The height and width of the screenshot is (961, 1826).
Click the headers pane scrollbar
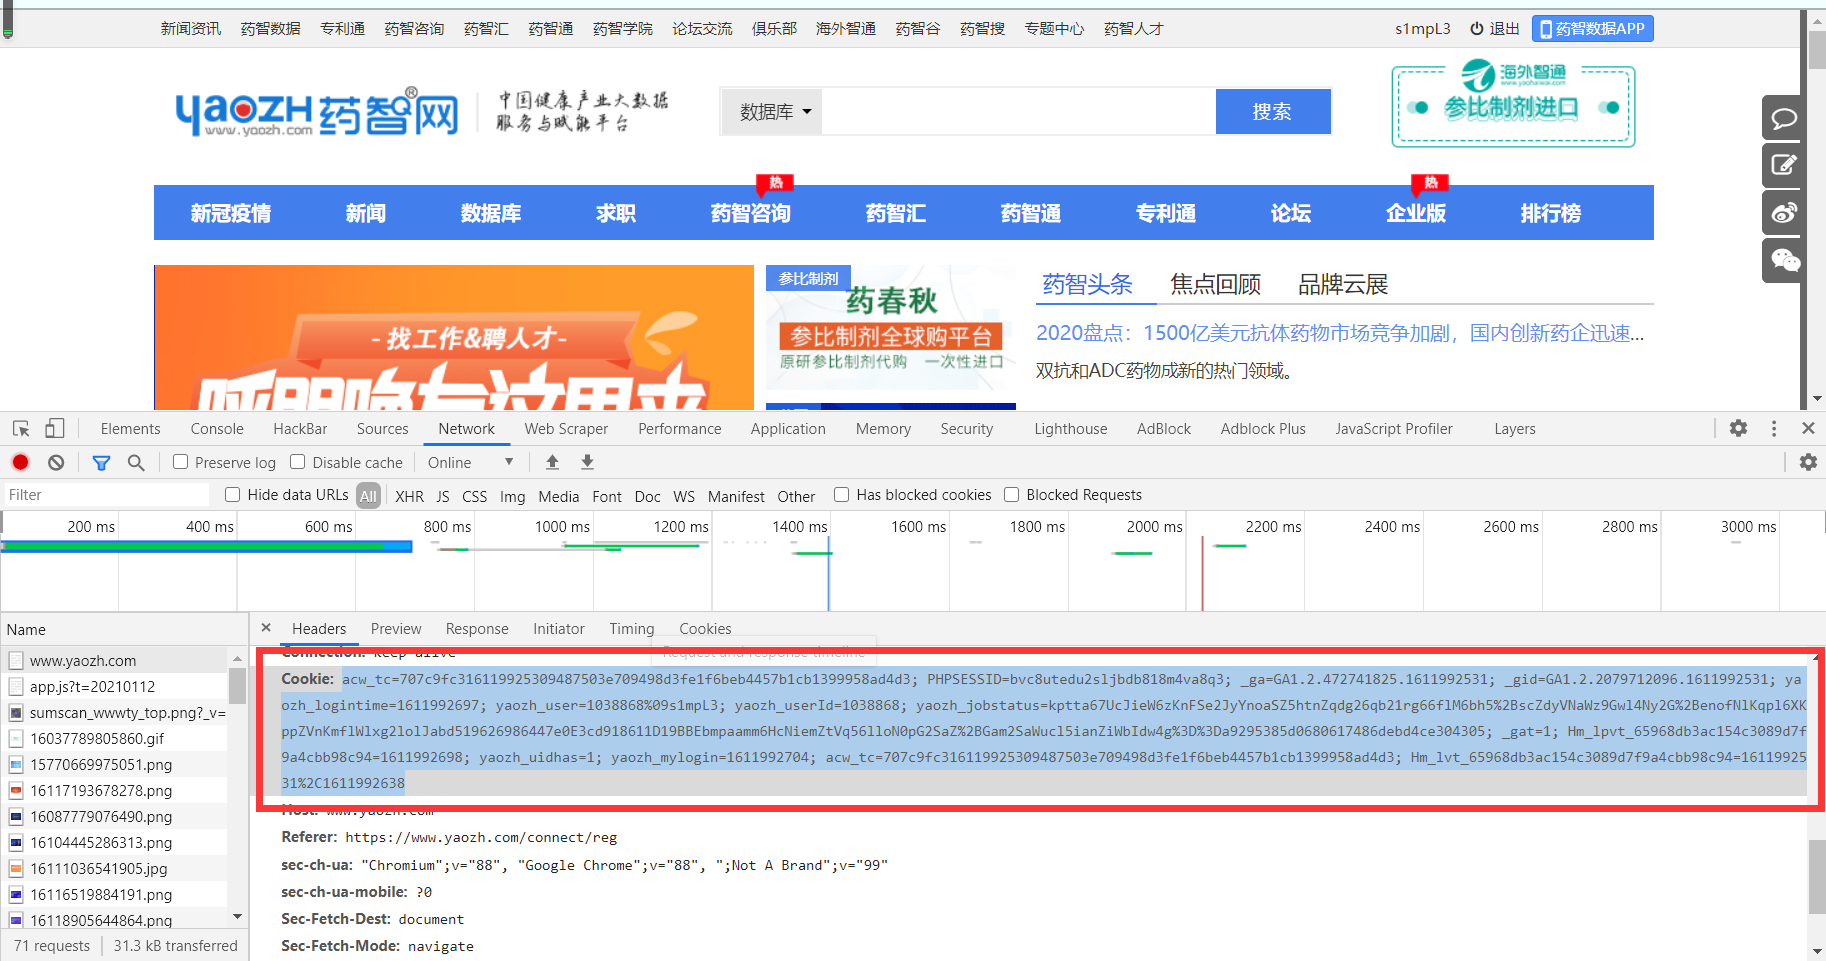tap(1817, 876)
